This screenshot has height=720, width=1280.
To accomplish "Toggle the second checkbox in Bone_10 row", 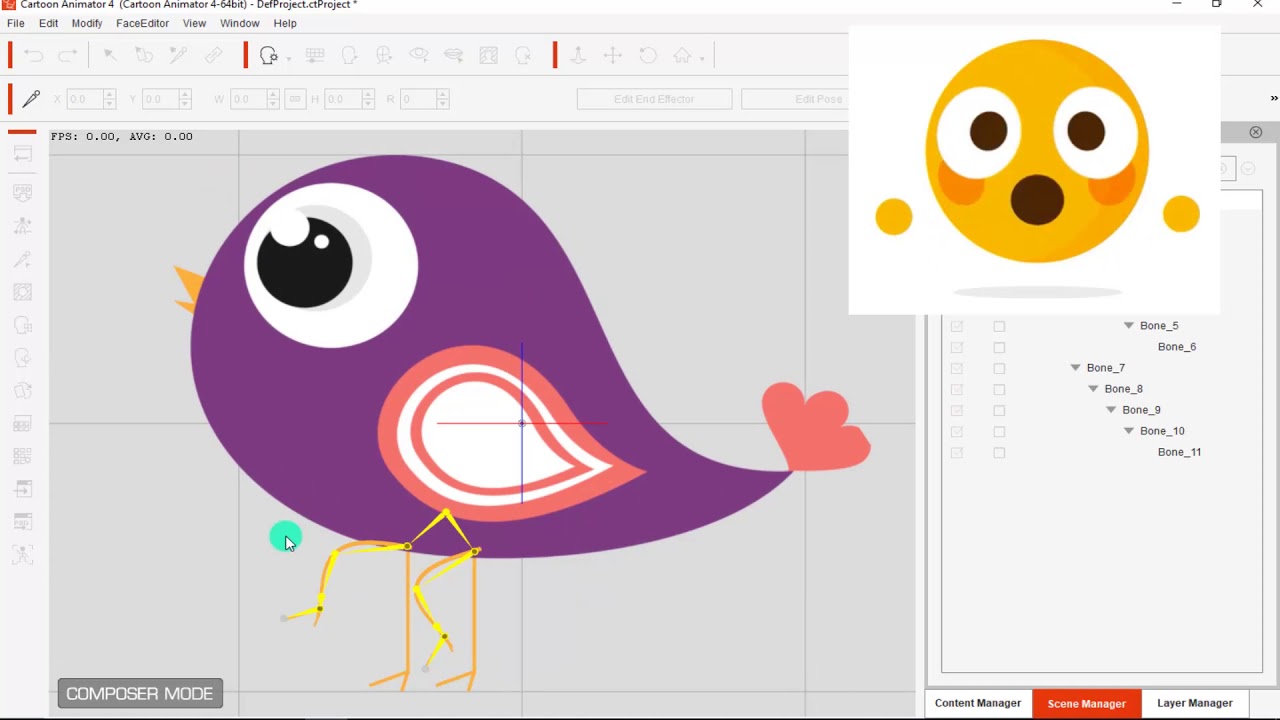I will tap(999, 431).
